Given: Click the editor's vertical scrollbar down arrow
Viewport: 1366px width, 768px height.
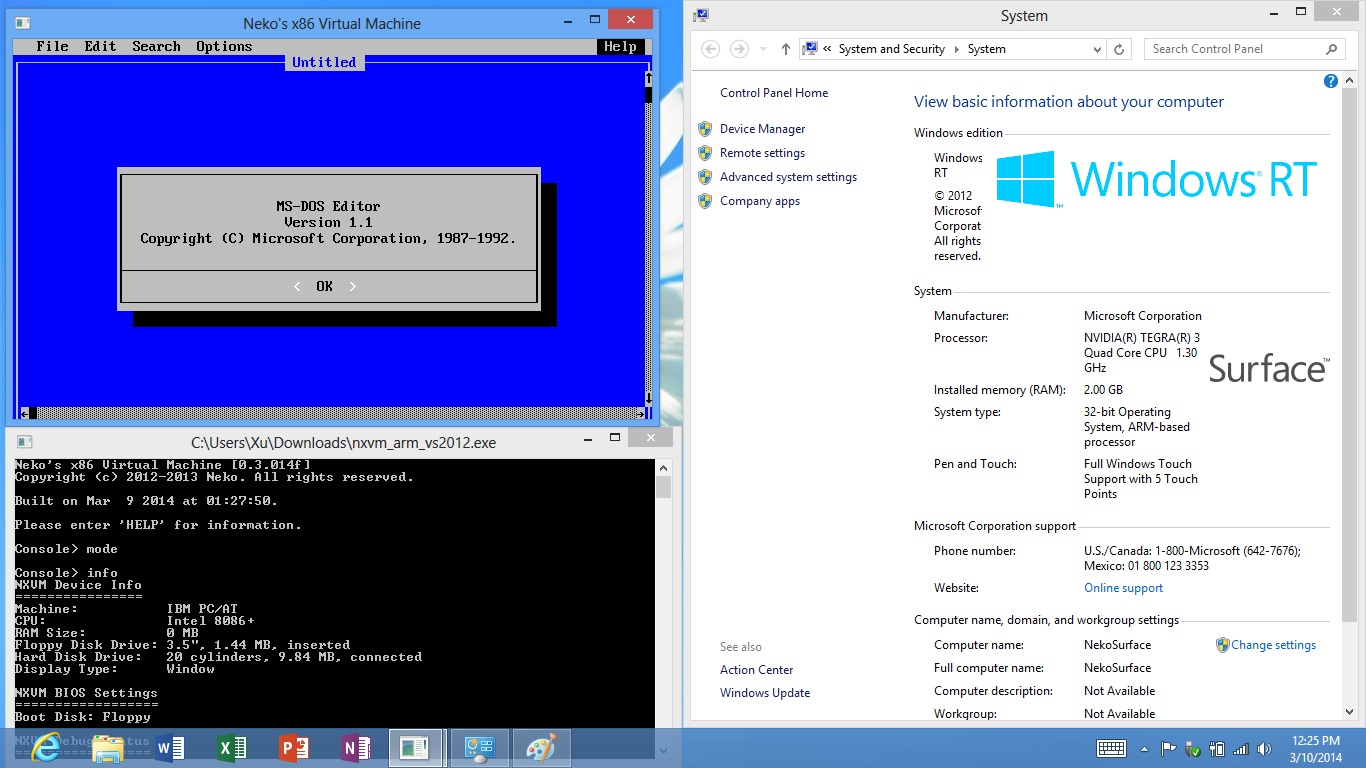Looking at the screenshot, I should coord(648,397).
